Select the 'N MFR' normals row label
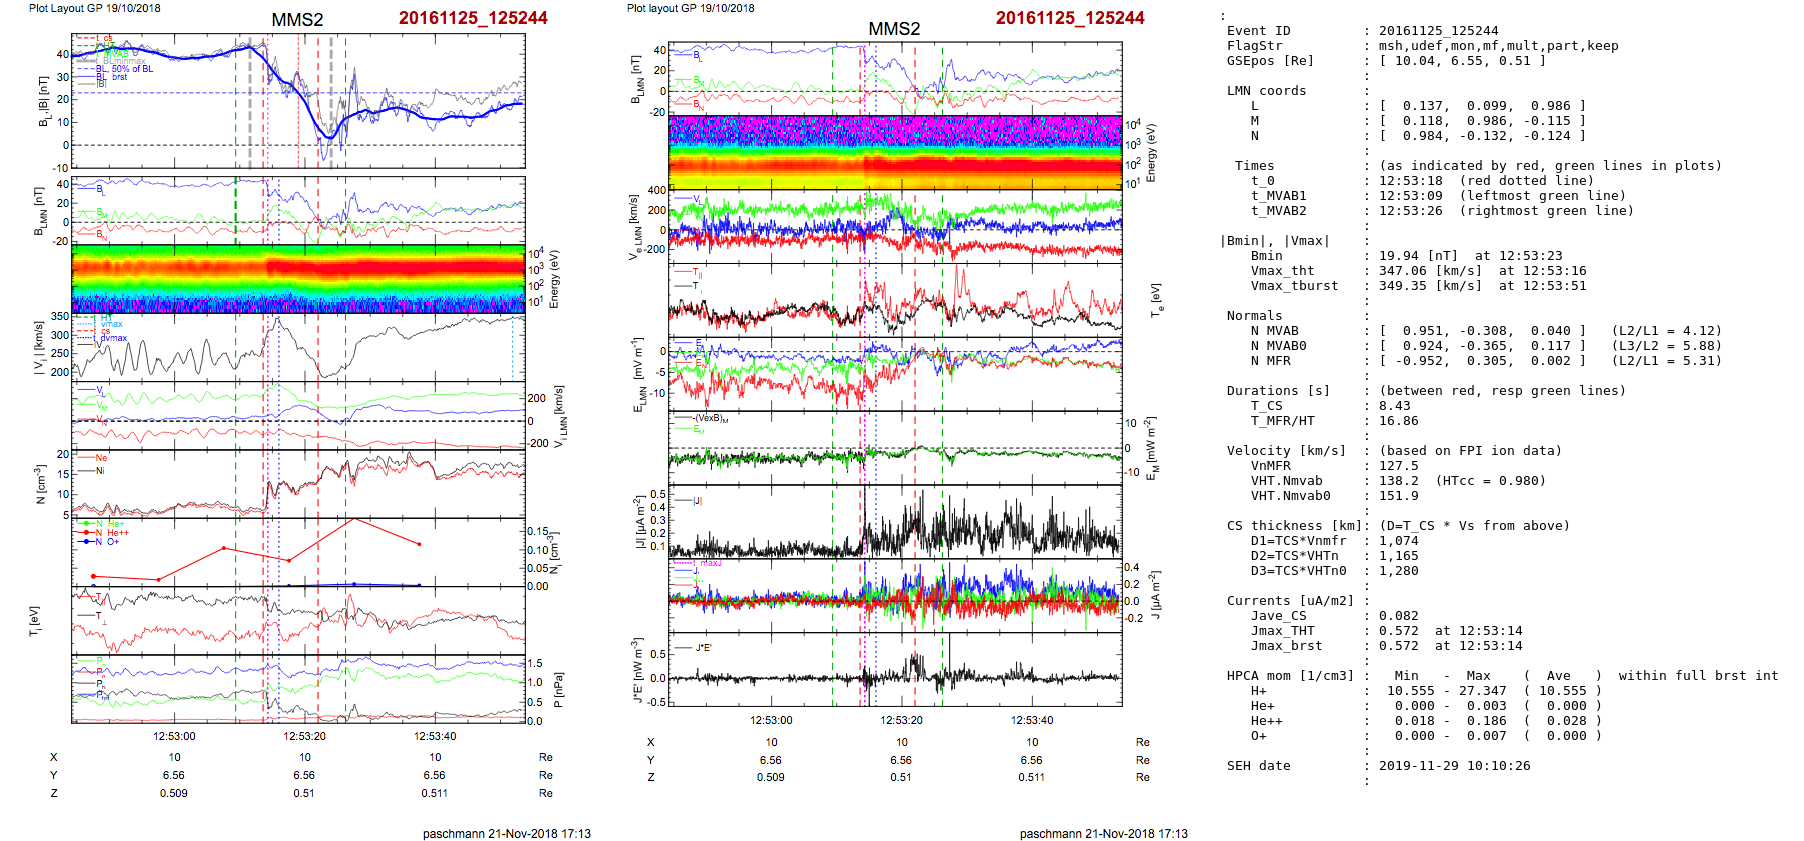This screenshot has height=841, width=1804. 1270,361
